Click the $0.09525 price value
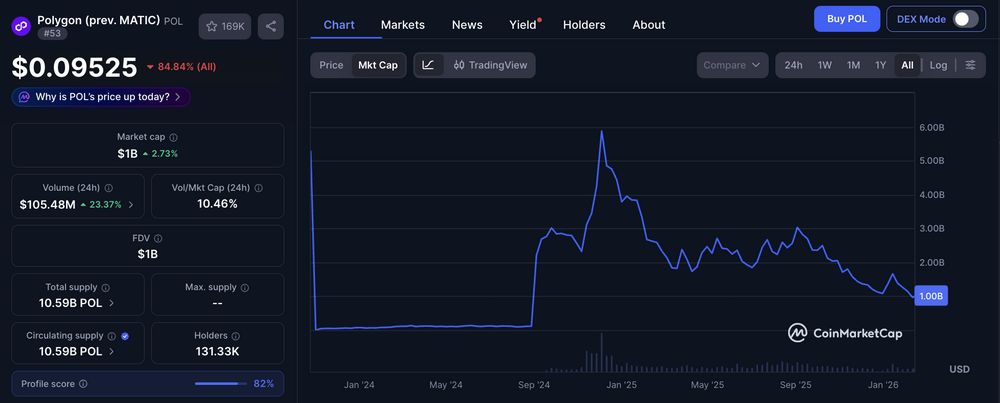 pos(75,68)
